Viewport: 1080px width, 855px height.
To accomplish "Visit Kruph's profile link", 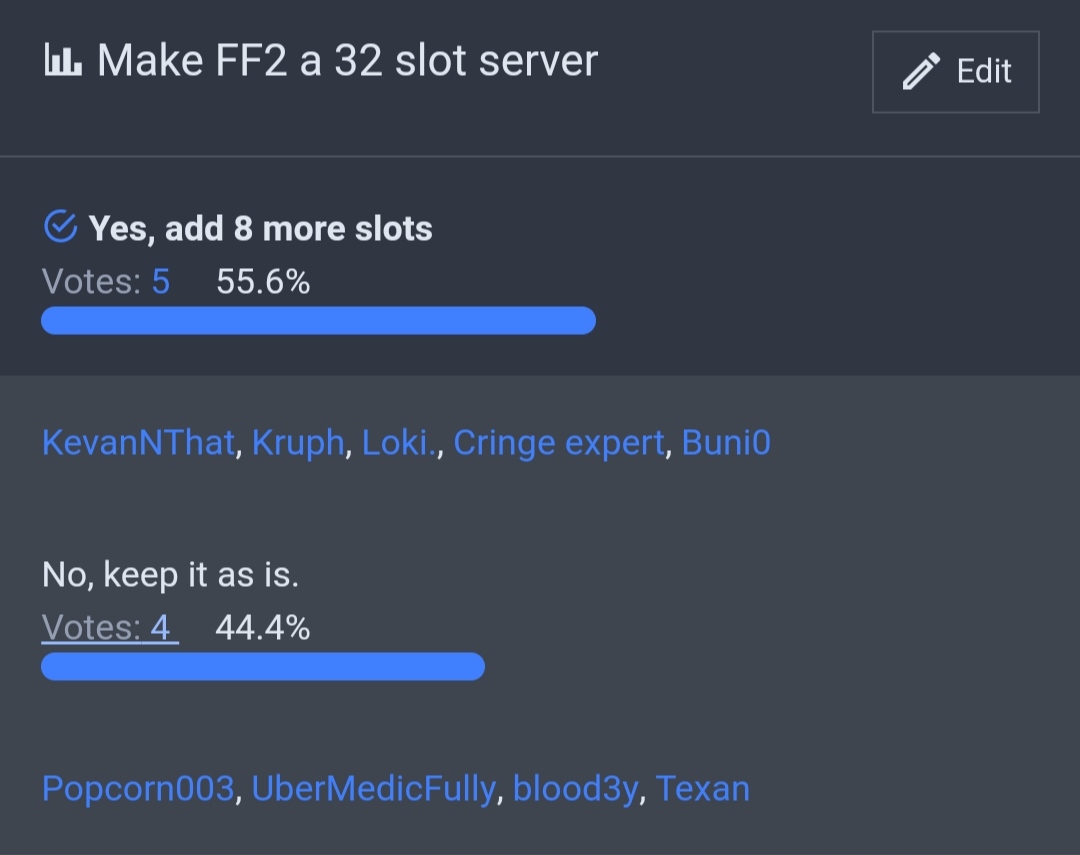I will click(x=298, y=442).
